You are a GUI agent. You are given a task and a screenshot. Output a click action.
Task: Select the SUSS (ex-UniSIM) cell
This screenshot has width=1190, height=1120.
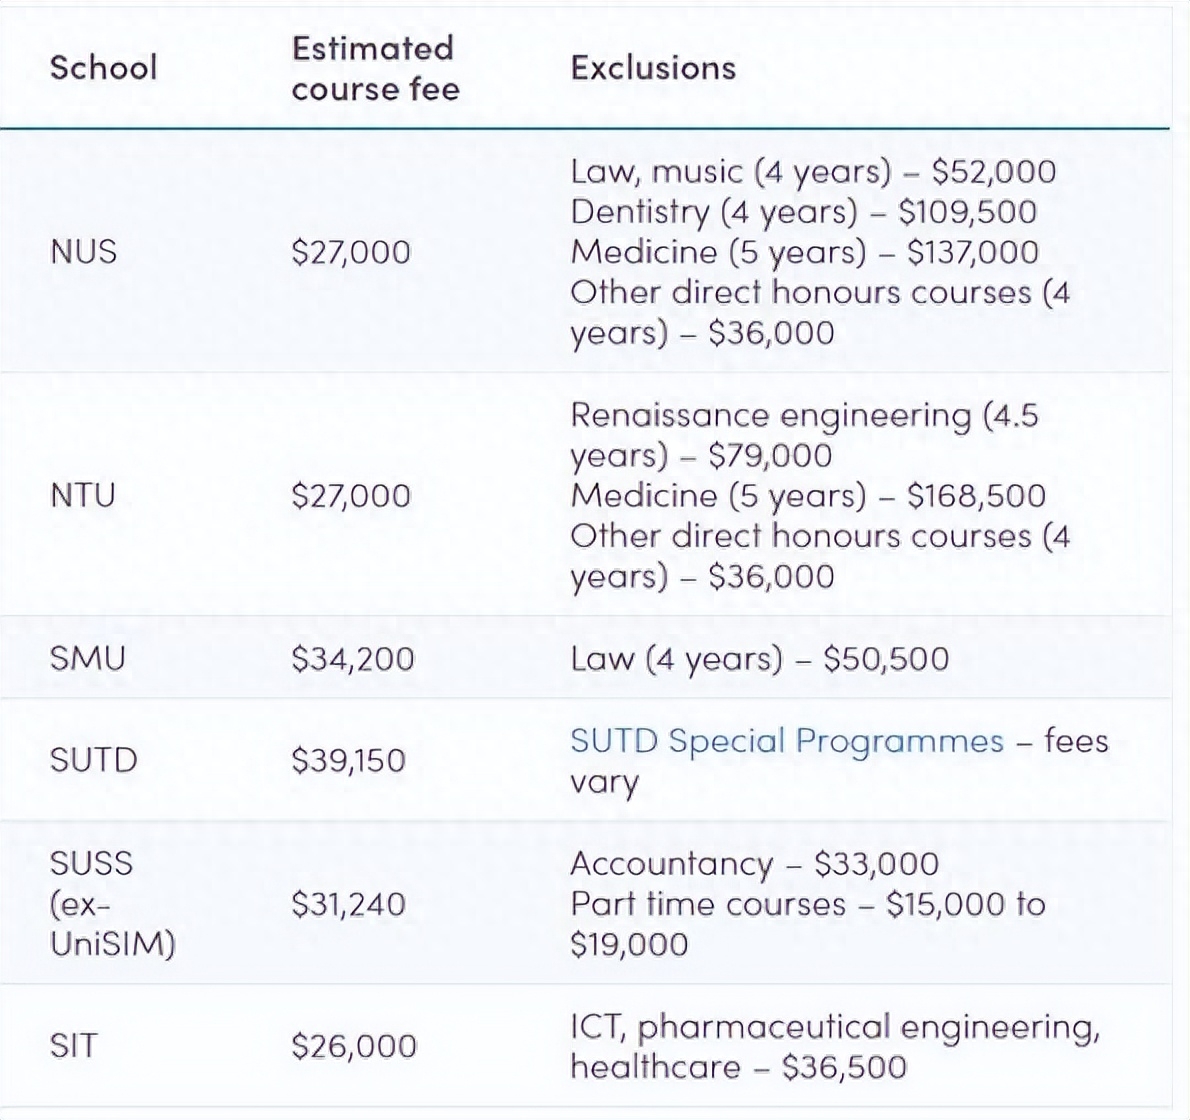pyautogui.click(x=112, y=903)
